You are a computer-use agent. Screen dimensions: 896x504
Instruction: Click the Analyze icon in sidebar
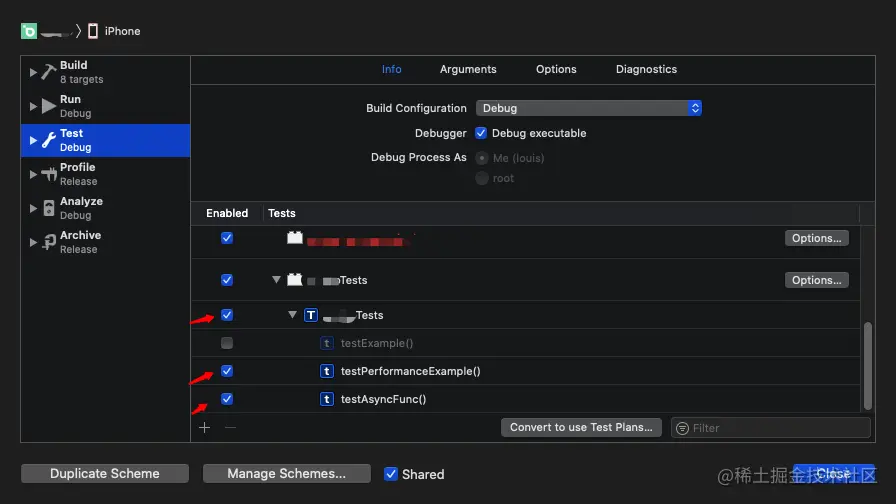click(49, 208)
